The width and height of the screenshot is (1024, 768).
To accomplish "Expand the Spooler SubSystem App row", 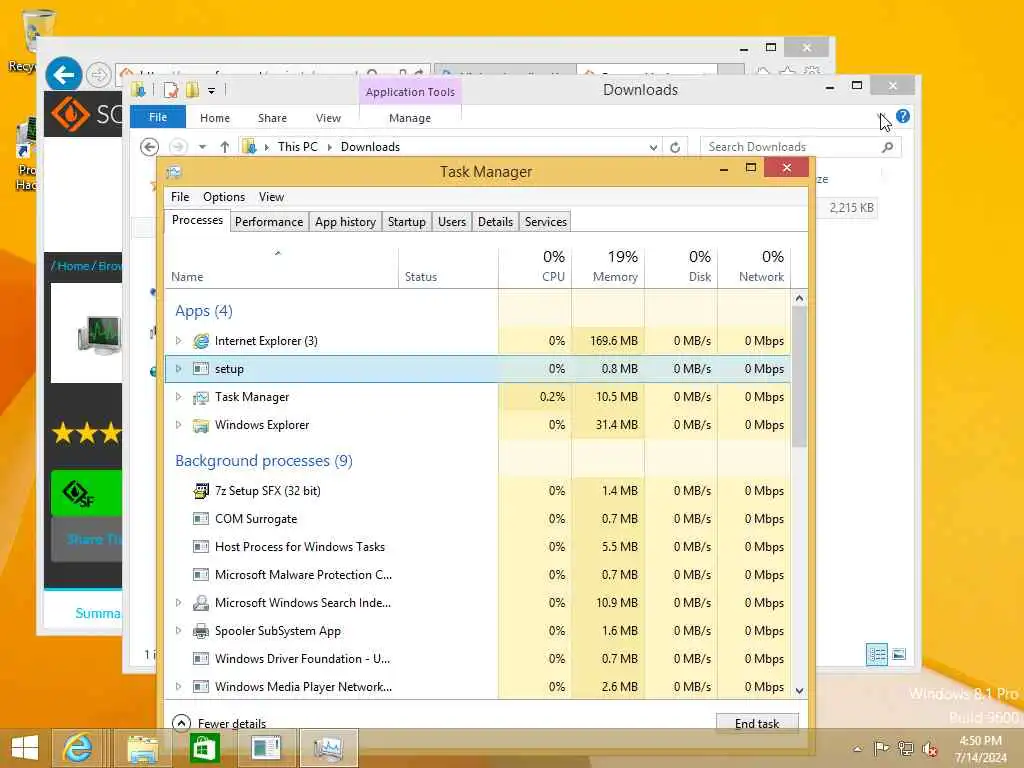I will pos(178,631).
